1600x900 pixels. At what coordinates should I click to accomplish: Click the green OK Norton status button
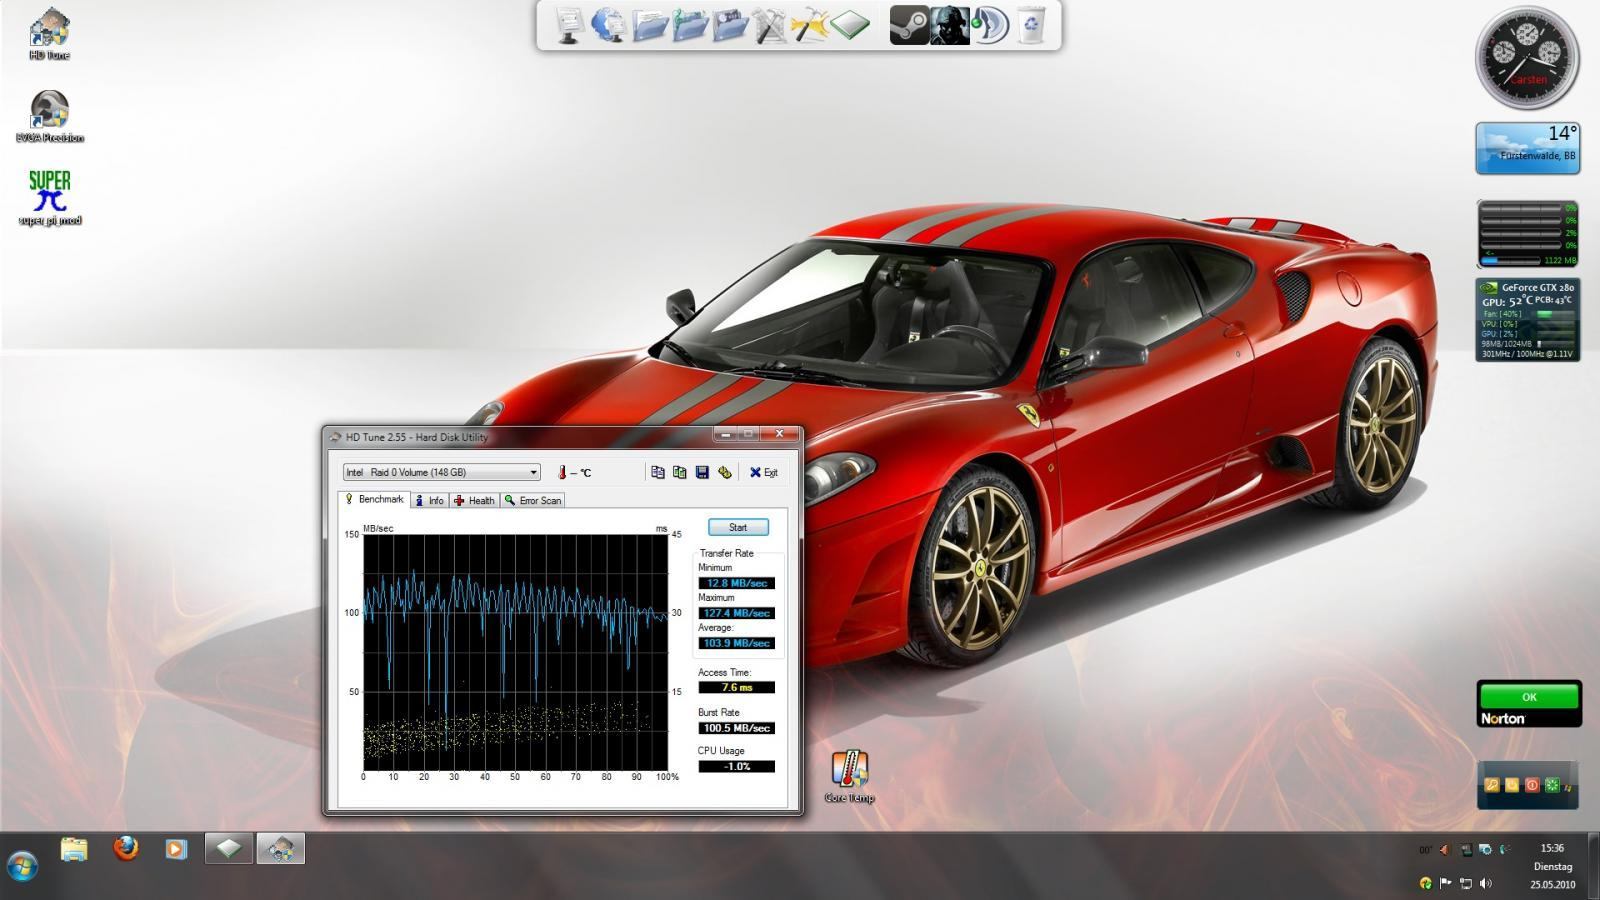click(1529, 697)
